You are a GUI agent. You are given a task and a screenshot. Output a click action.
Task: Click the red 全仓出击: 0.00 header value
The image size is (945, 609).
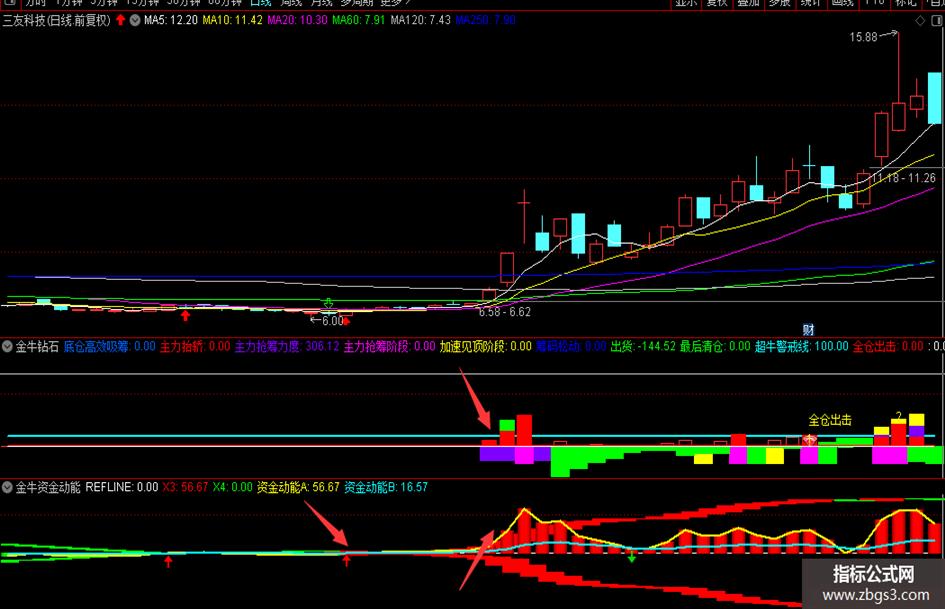point(888,346)
